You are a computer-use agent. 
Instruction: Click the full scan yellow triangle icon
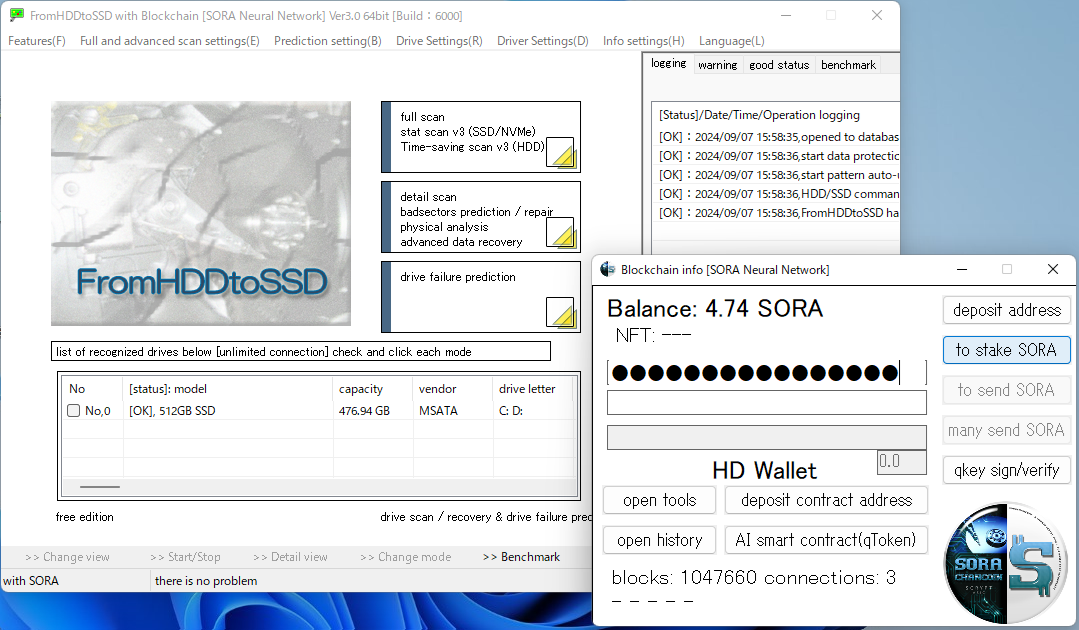[x=561, y=153]
